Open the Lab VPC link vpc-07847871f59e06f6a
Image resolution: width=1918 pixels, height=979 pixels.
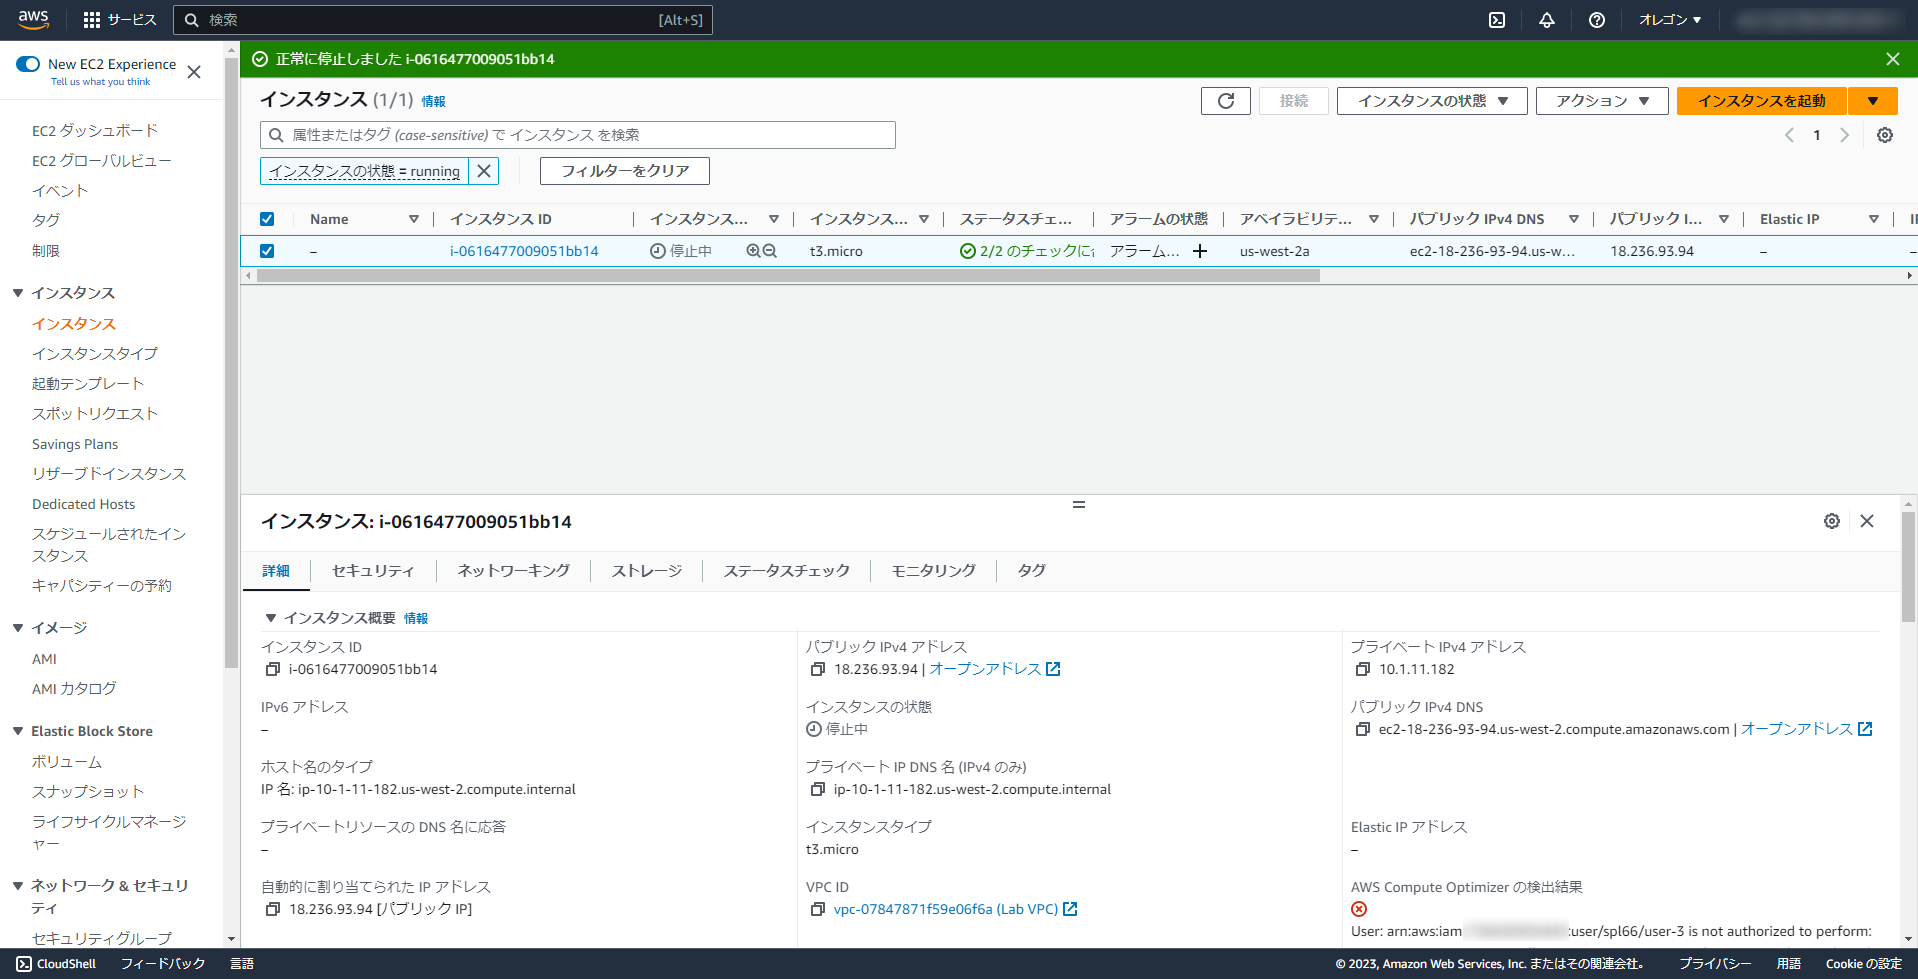coord(946,909)
